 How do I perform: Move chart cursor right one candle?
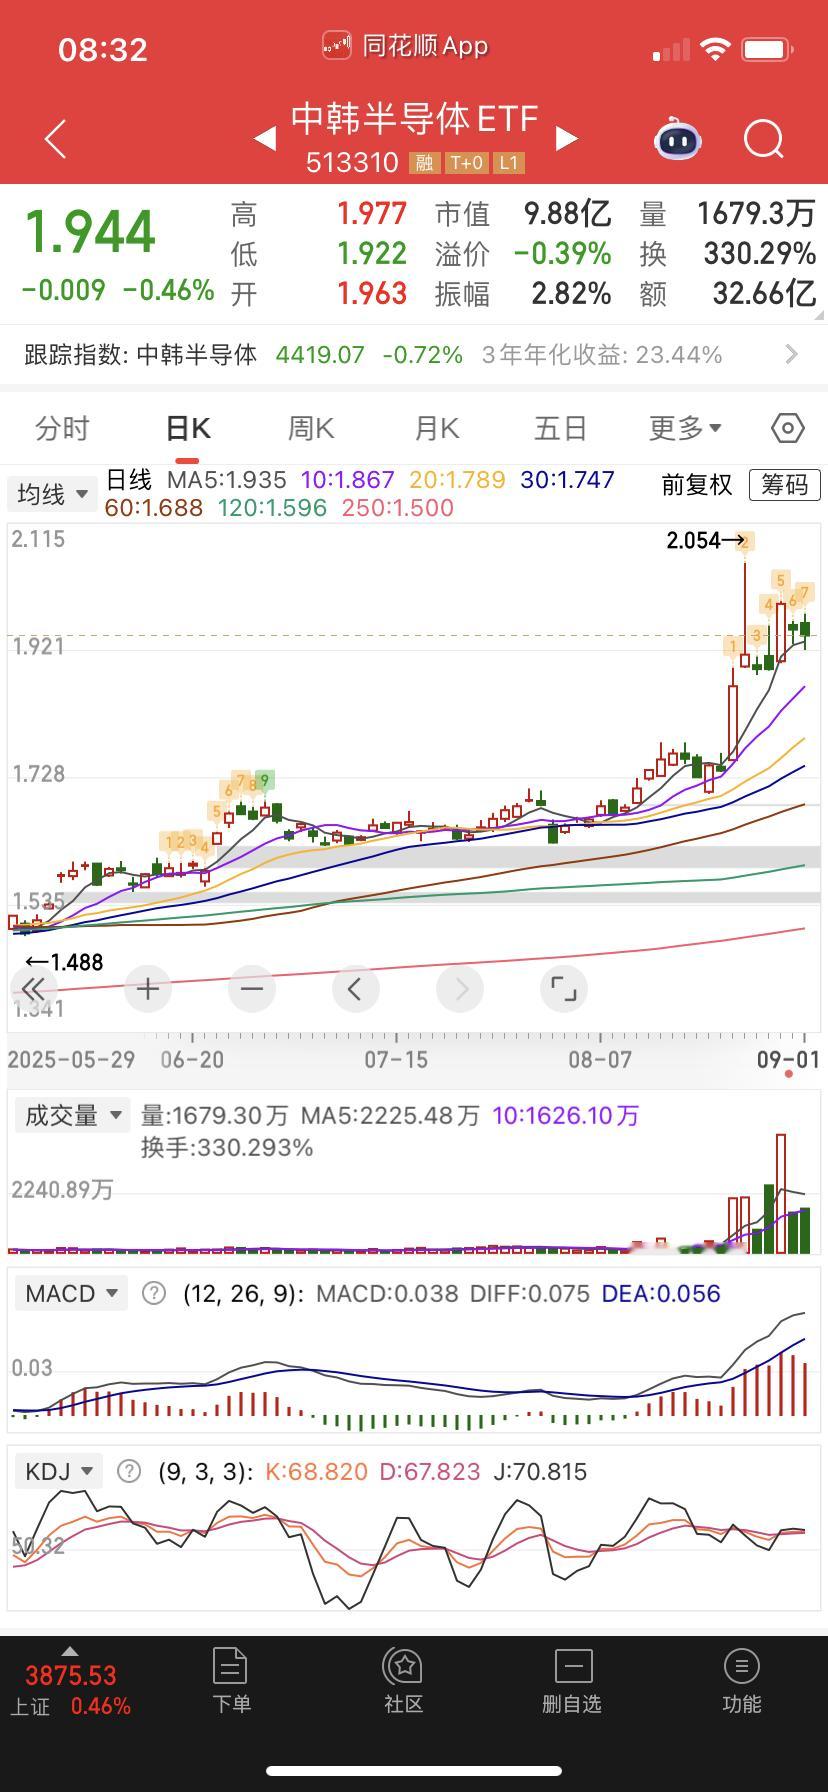pyautogui.click(x=460, y=990)
